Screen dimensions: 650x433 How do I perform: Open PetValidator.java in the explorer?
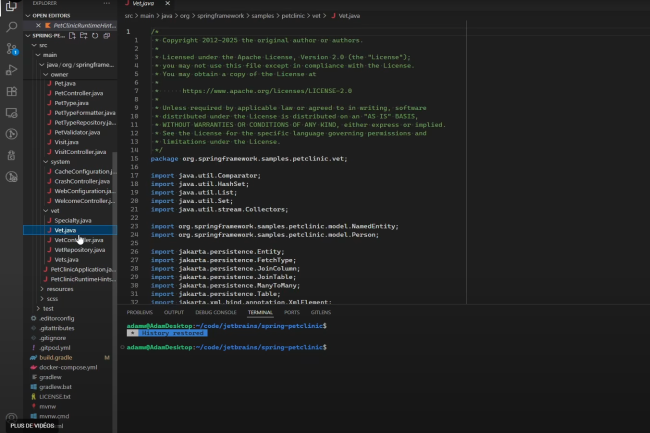[77, 133]
